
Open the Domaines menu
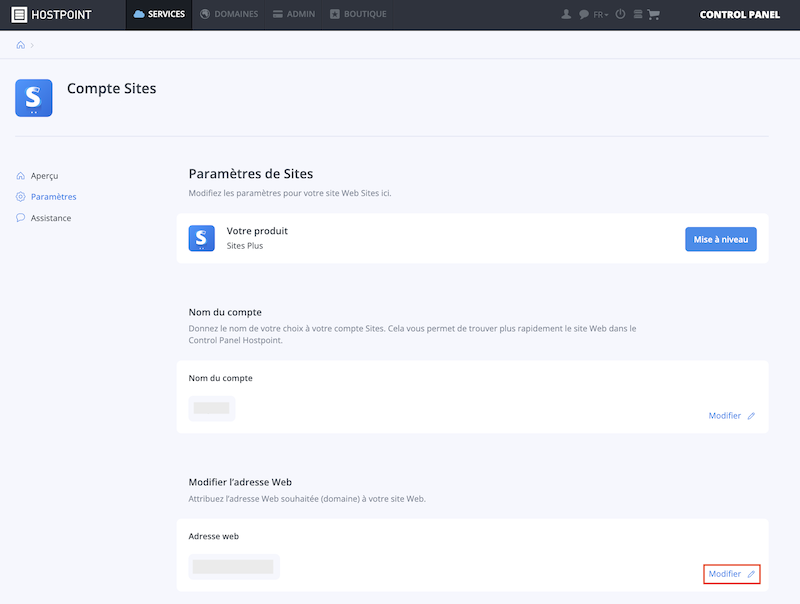pos(229,14)
